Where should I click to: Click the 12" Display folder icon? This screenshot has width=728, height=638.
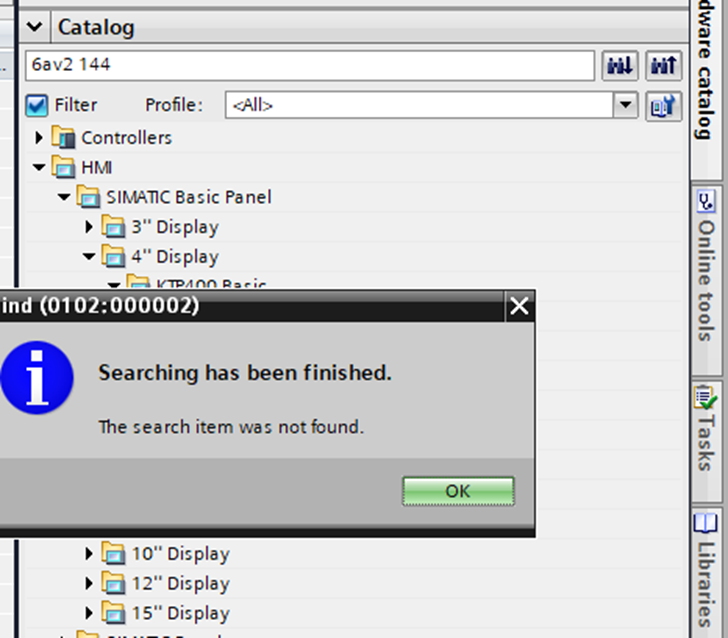click(x=113, y=583)
